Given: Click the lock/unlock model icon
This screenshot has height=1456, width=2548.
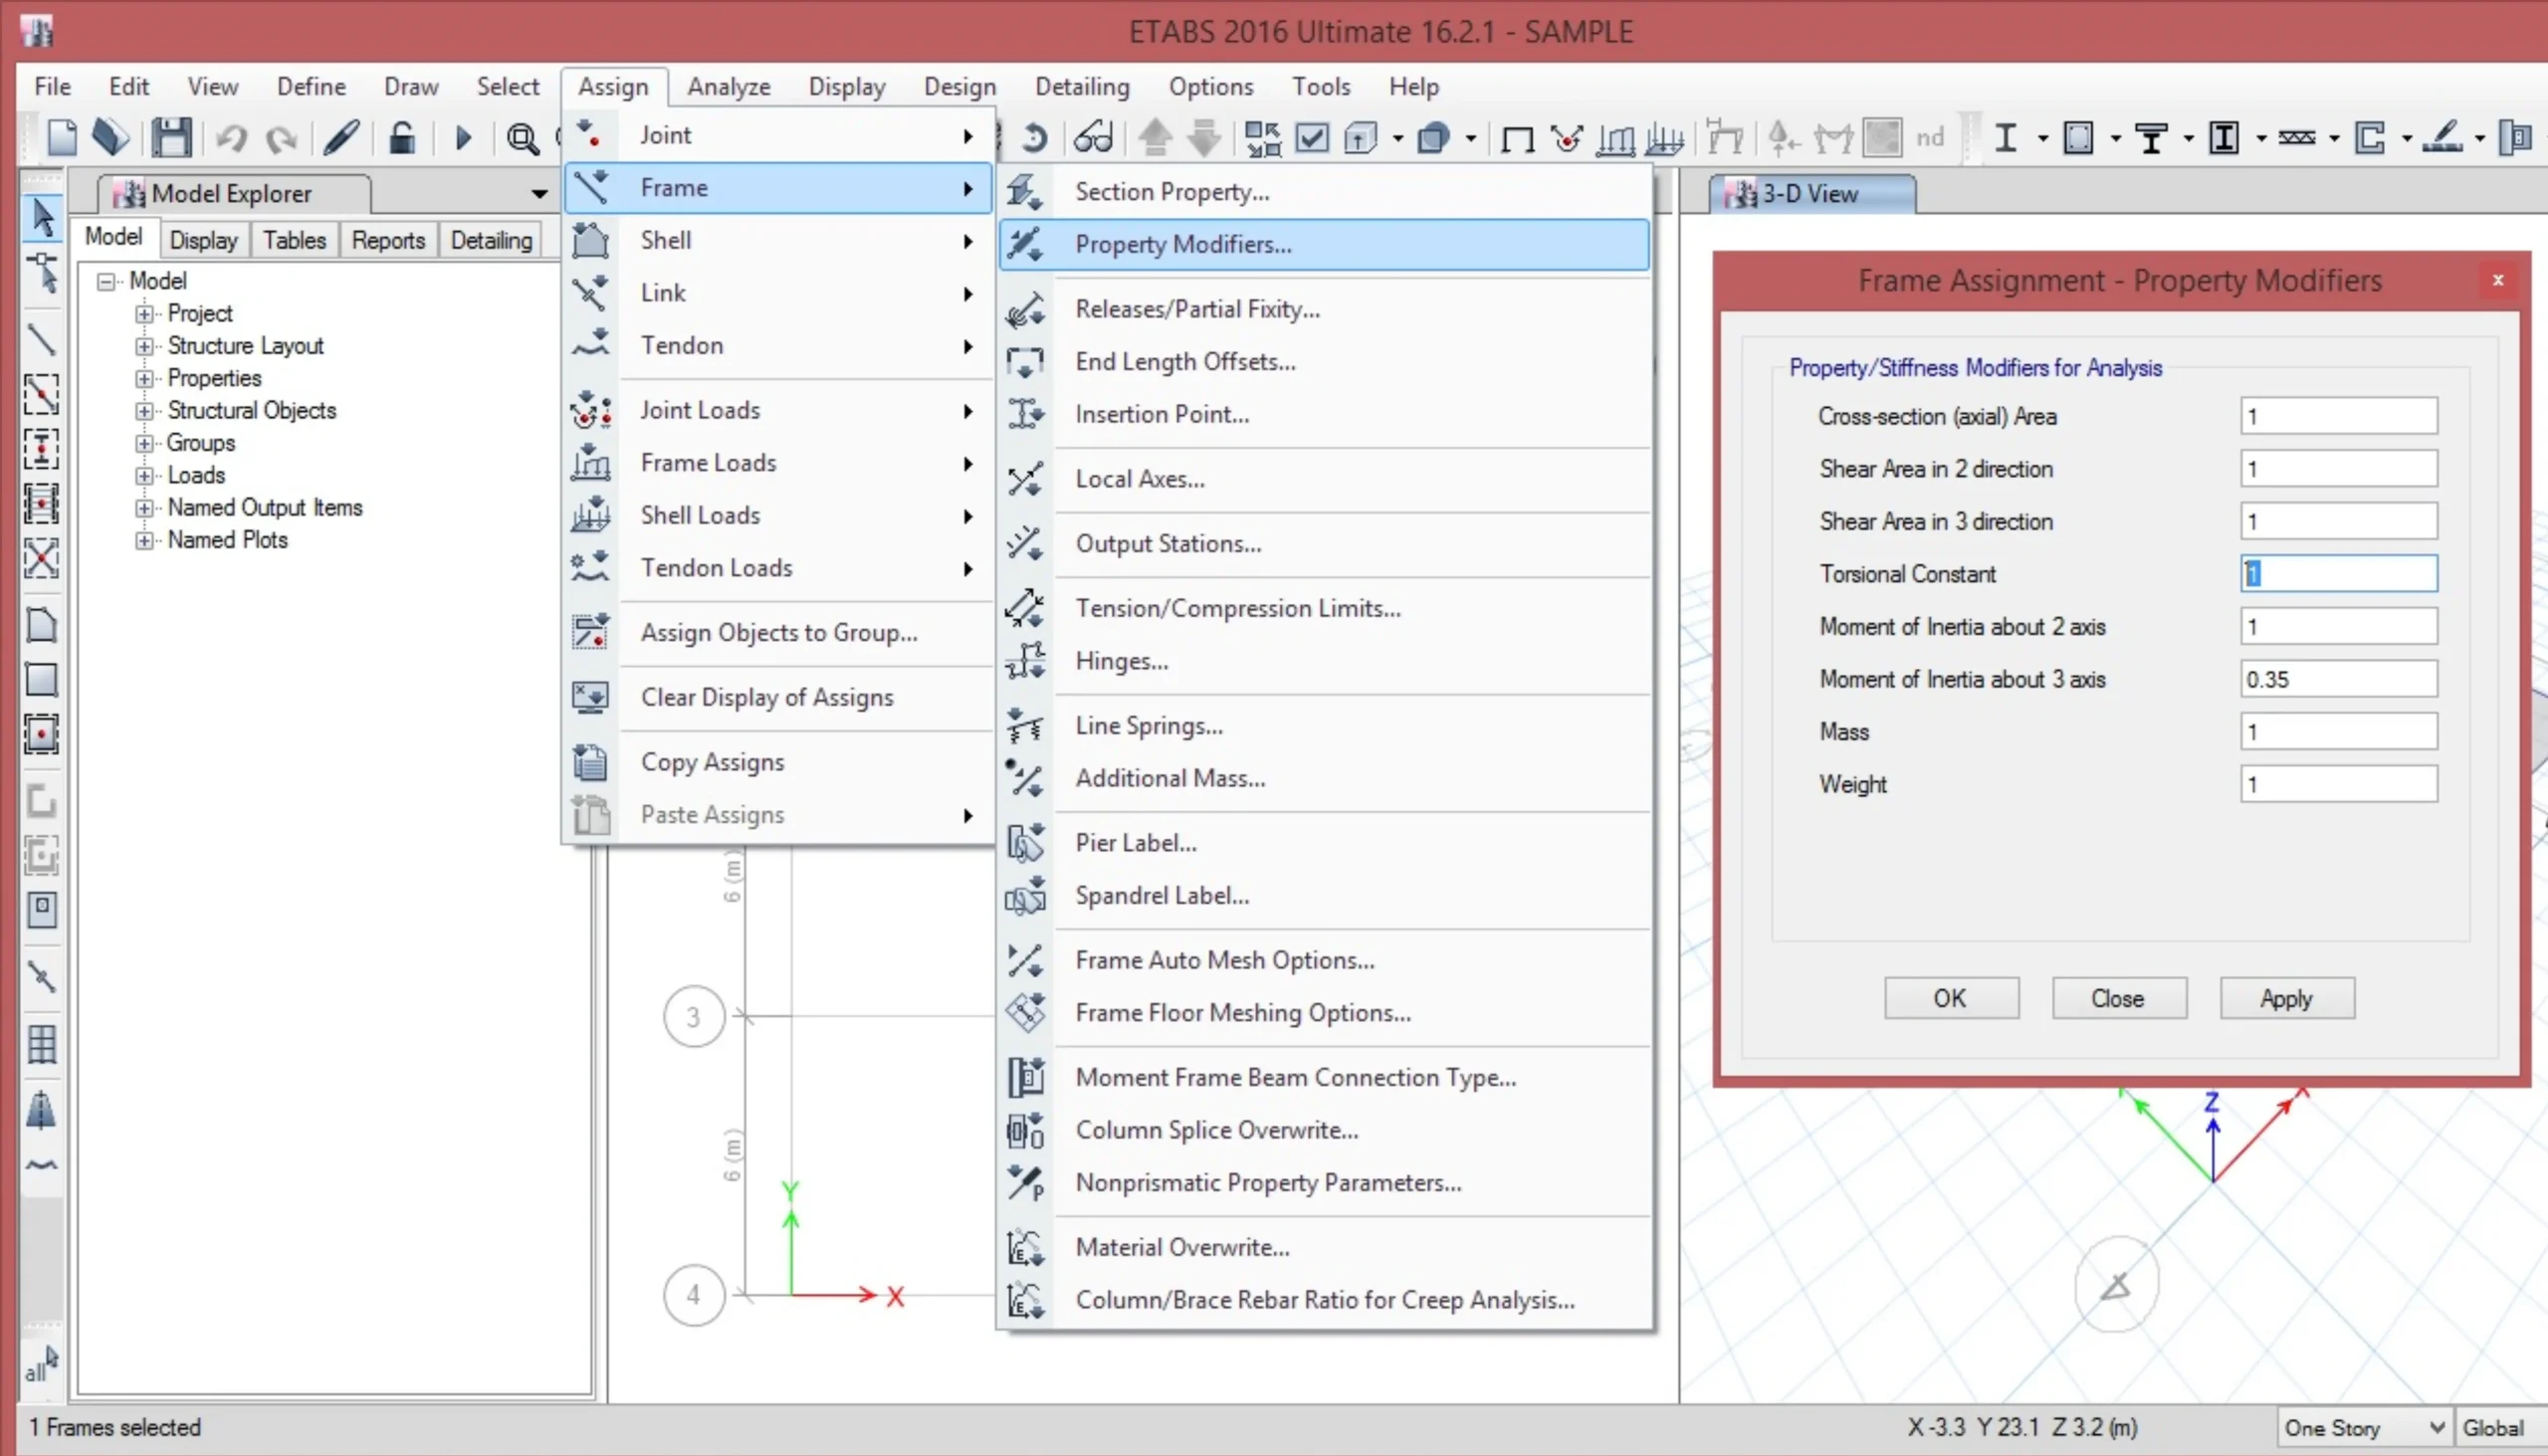Looking at the screenshot, I should [402, 137].
